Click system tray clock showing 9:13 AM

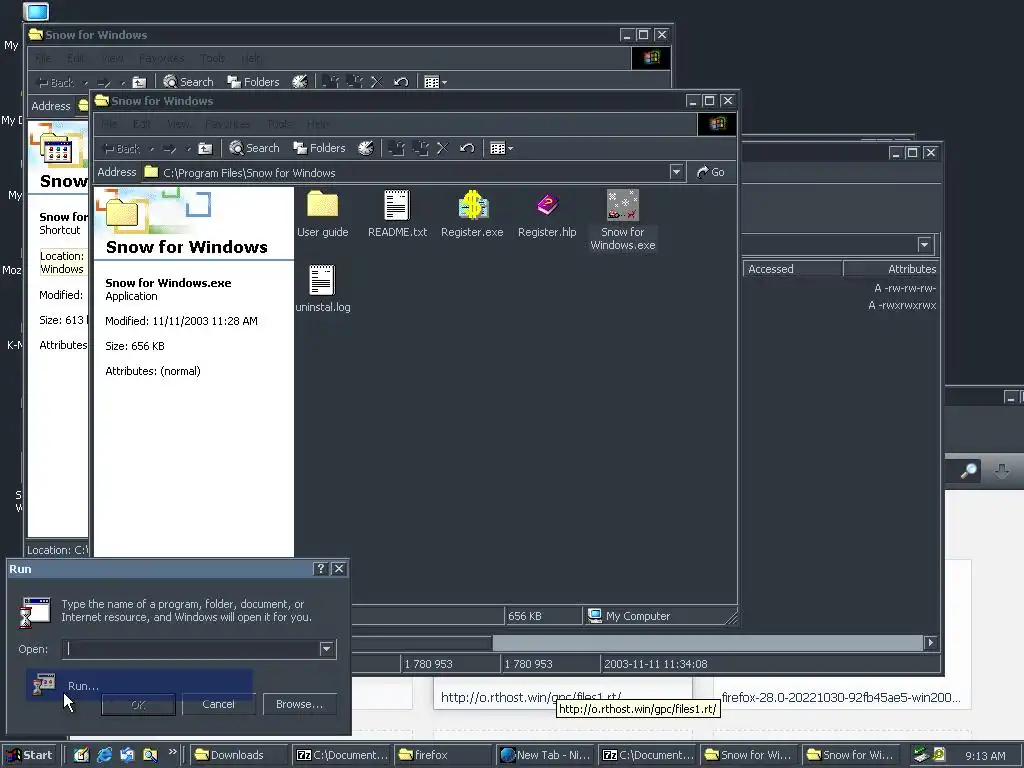point(985,756)
